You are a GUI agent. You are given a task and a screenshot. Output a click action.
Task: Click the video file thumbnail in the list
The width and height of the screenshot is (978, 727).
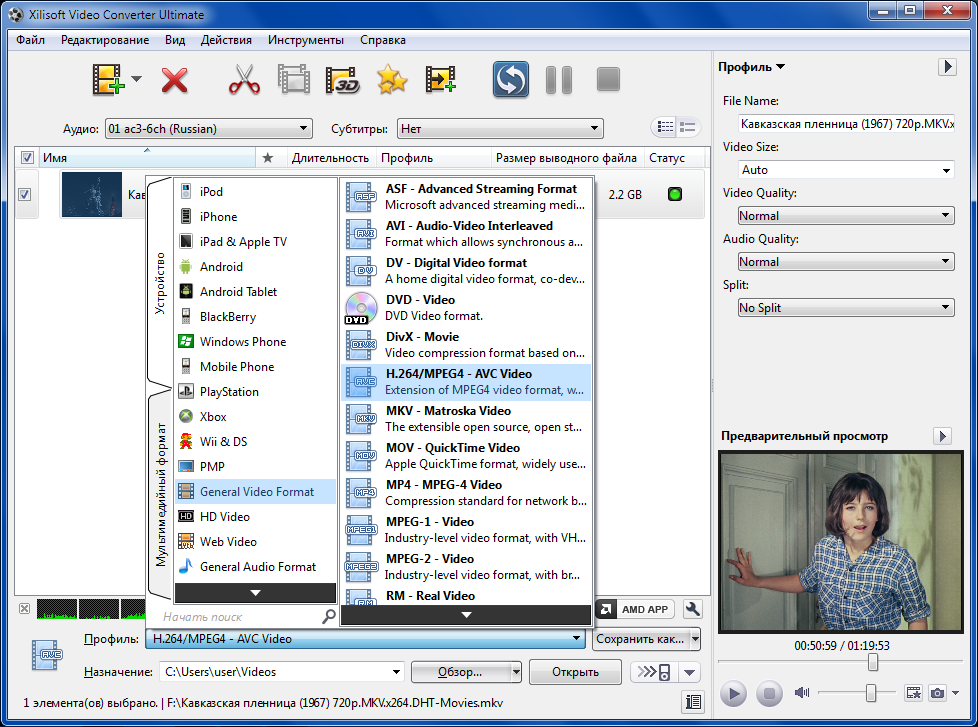[x=92, y=195]
